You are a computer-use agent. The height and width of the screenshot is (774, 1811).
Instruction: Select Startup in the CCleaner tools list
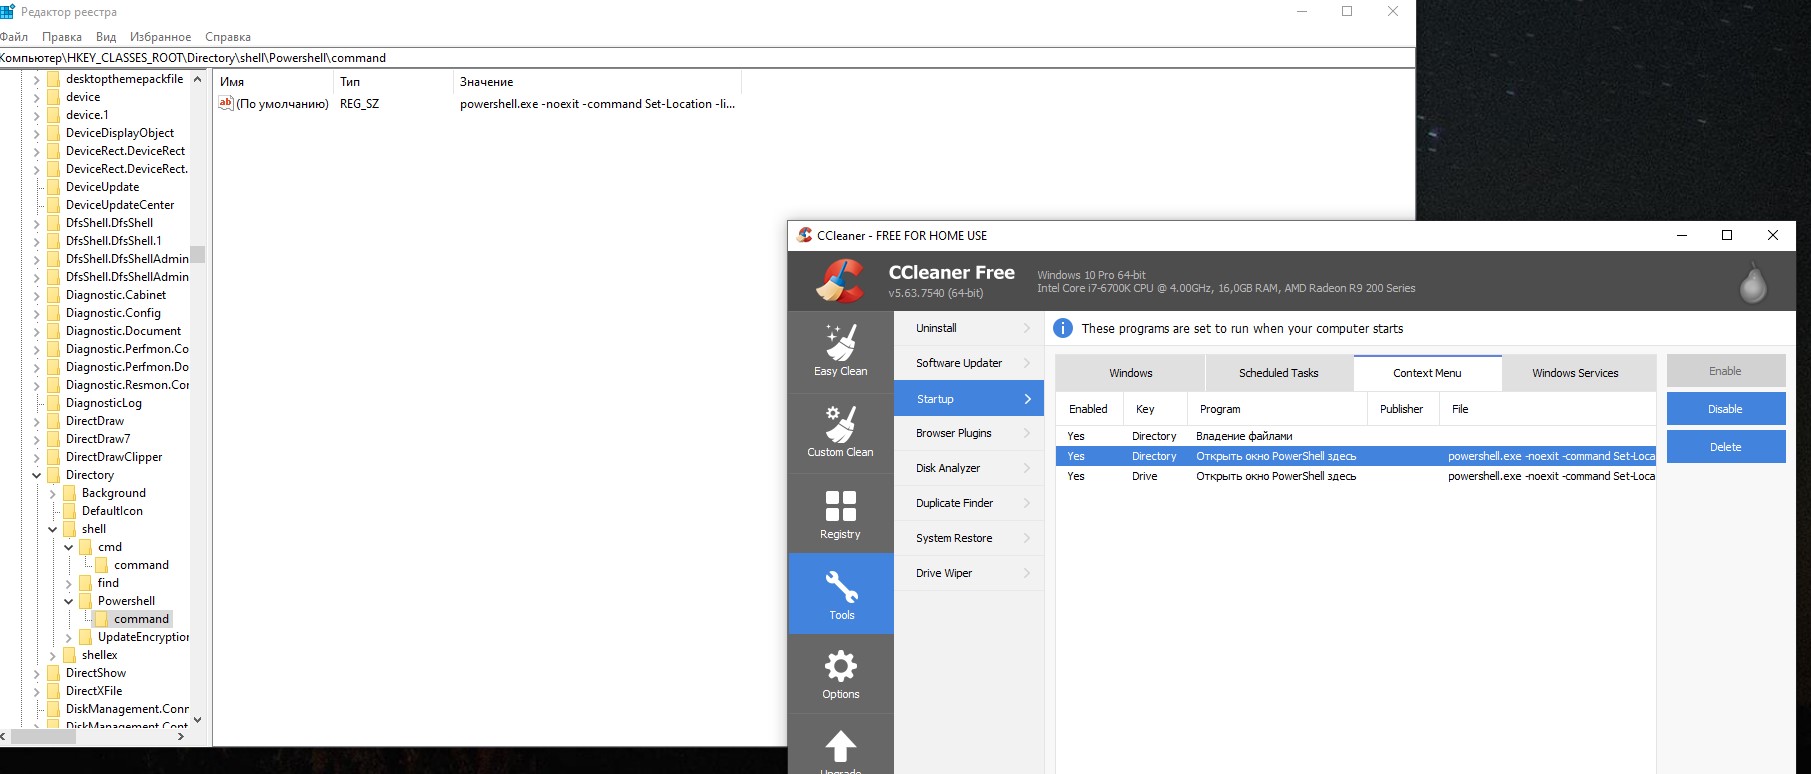point(968,399)
